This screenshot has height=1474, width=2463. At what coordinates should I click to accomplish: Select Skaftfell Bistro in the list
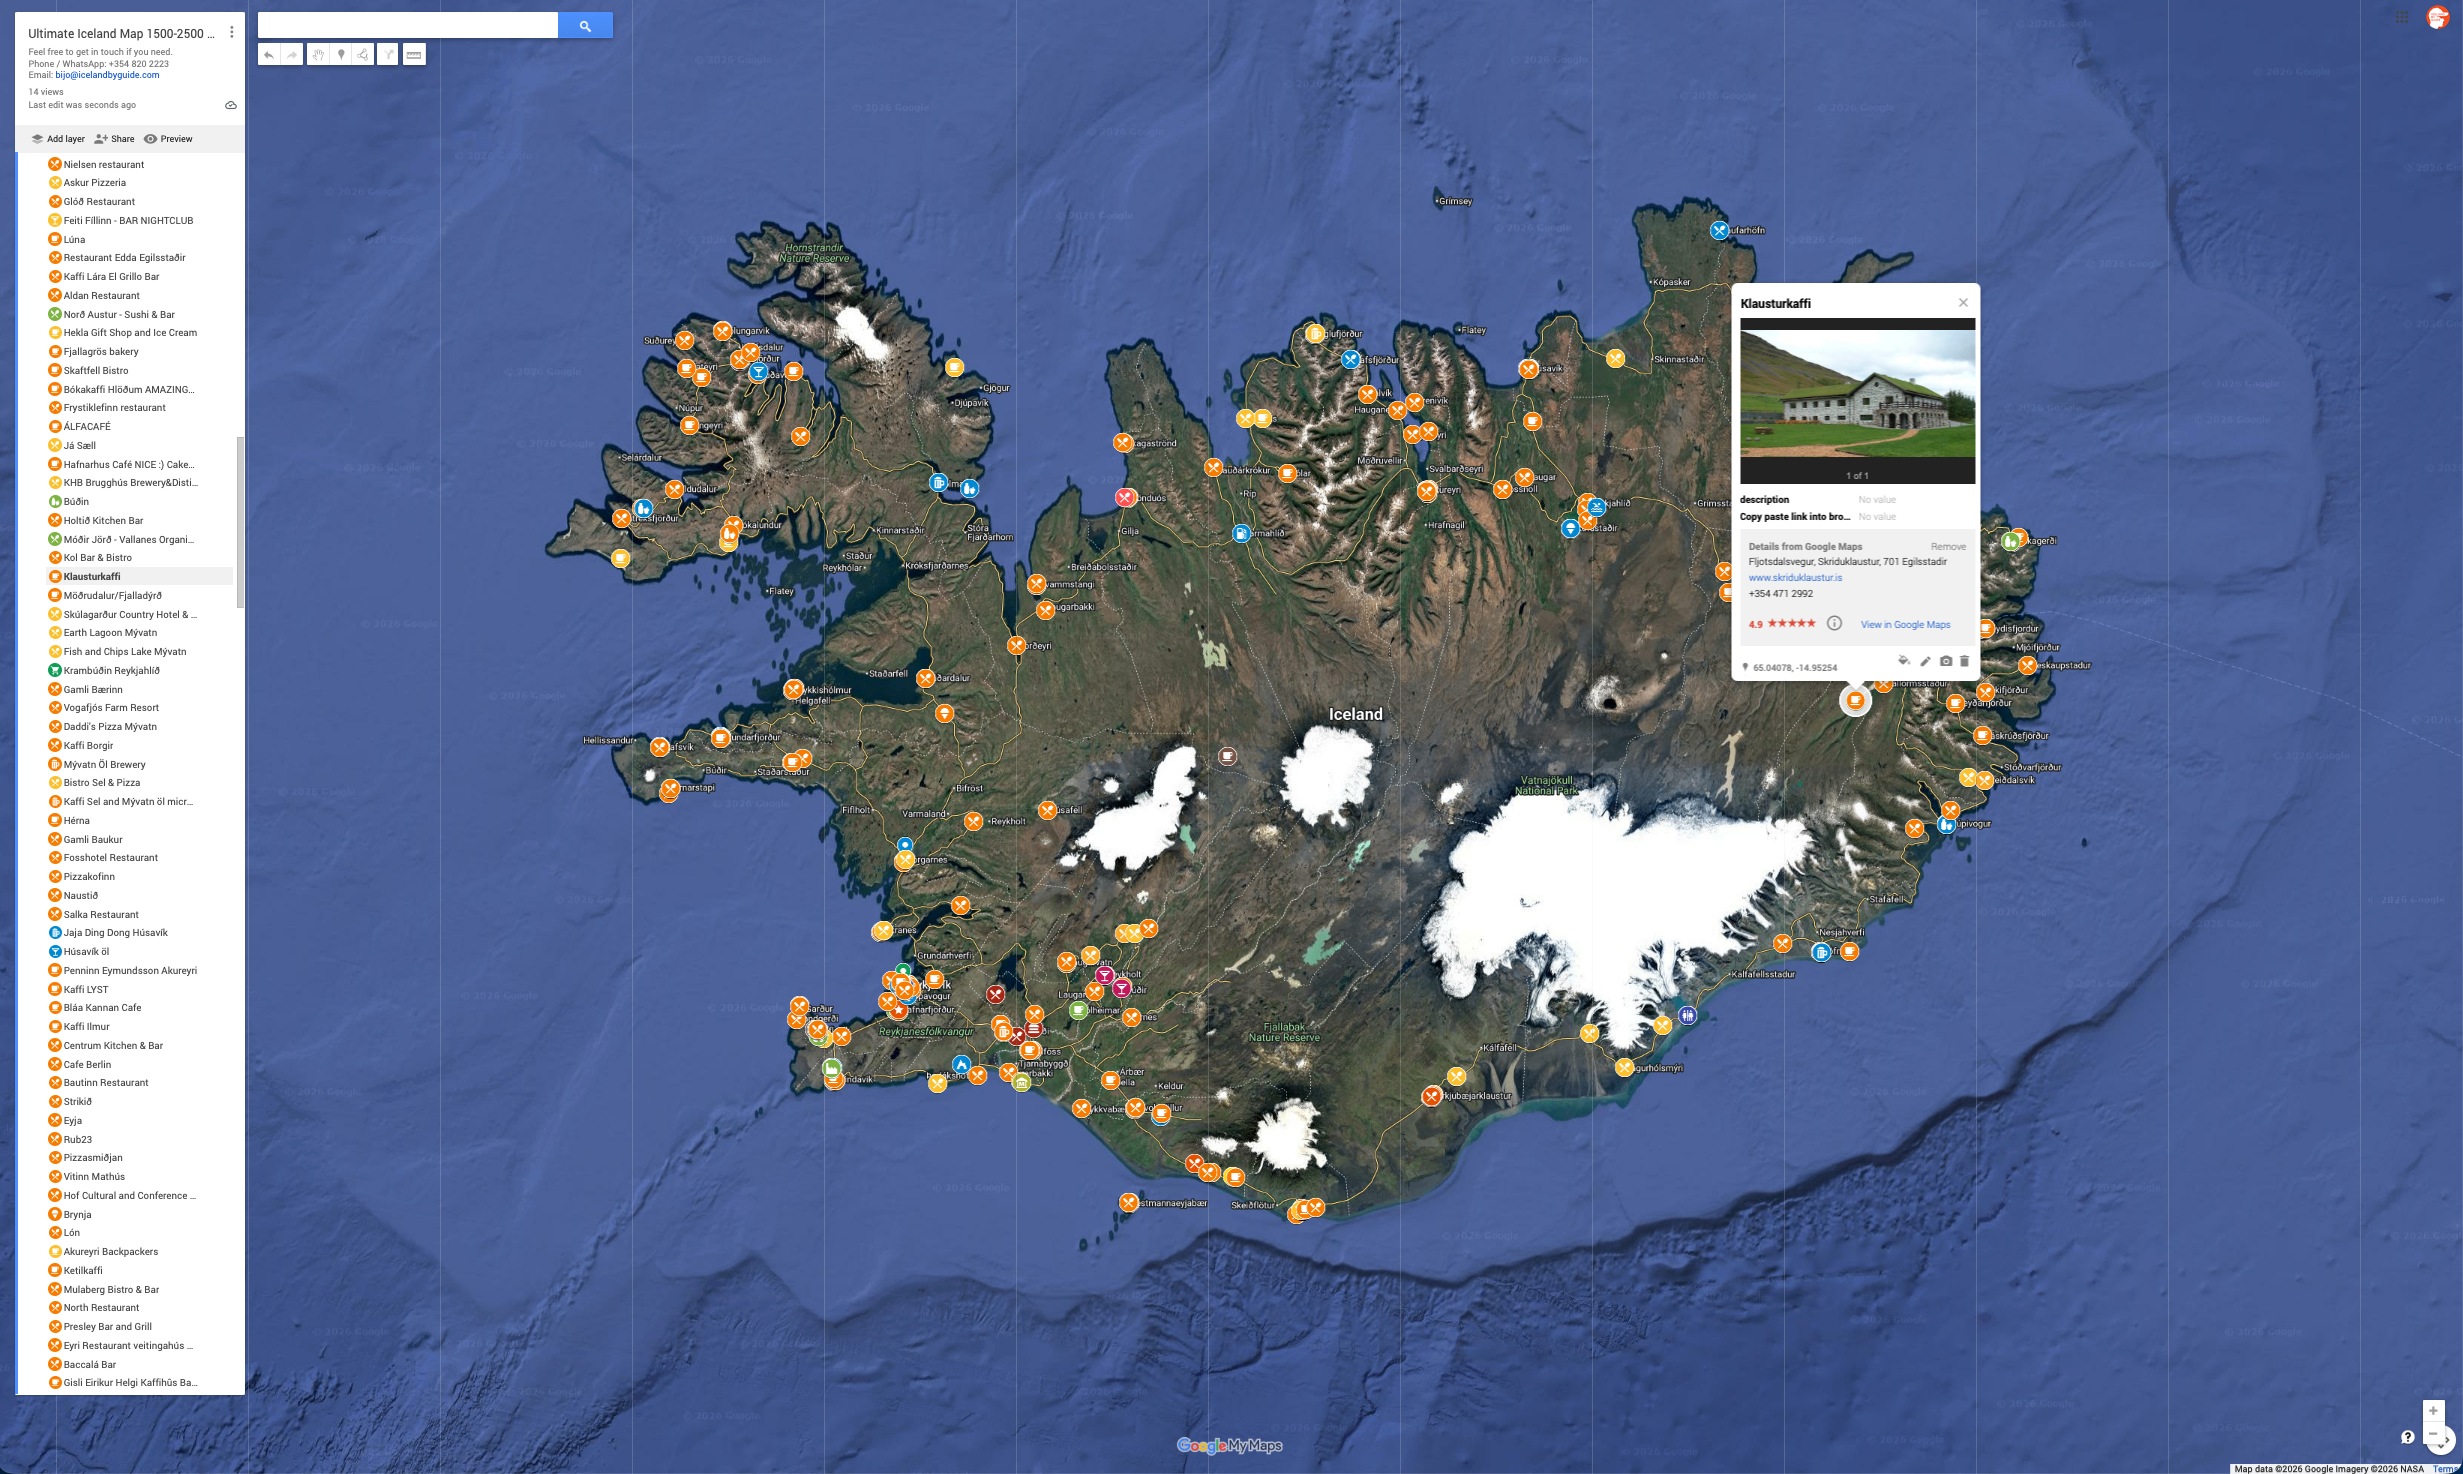pyautogui.click(x=96, y=371)
